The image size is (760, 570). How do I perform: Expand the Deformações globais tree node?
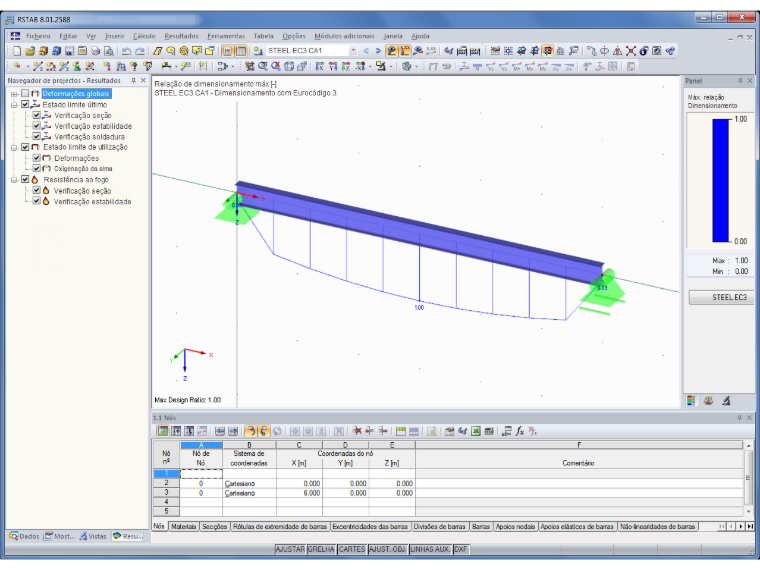14,94
